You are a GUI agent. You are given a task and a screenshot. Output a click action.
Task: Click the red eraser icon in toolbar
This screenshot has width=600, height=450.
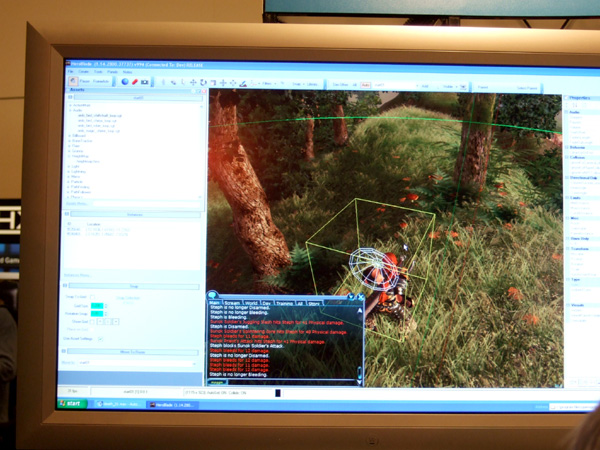pos(135,82)
